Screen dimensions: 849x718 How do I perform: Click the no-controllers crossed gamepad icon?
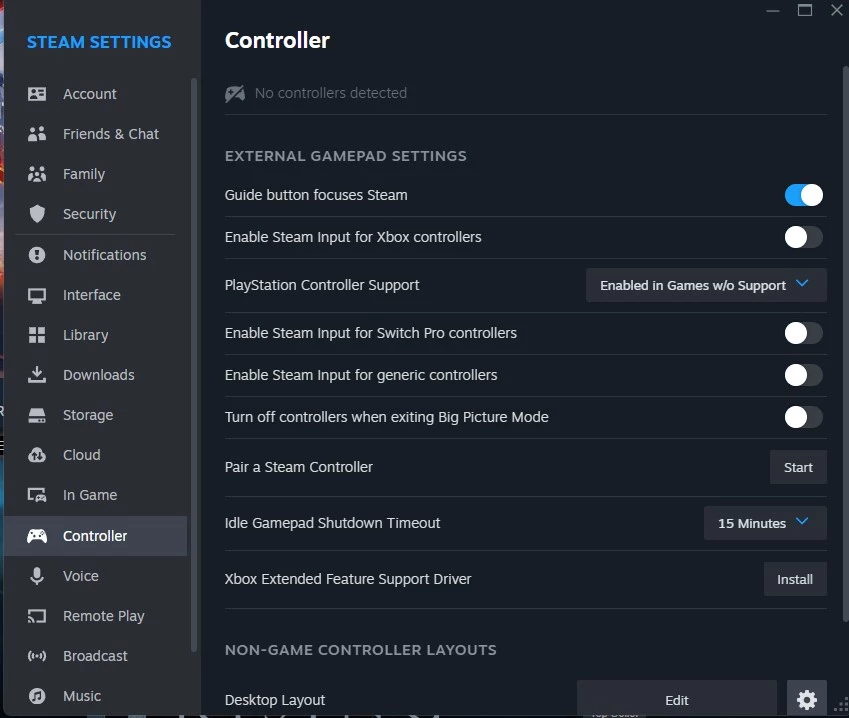(x=235, y=94)
